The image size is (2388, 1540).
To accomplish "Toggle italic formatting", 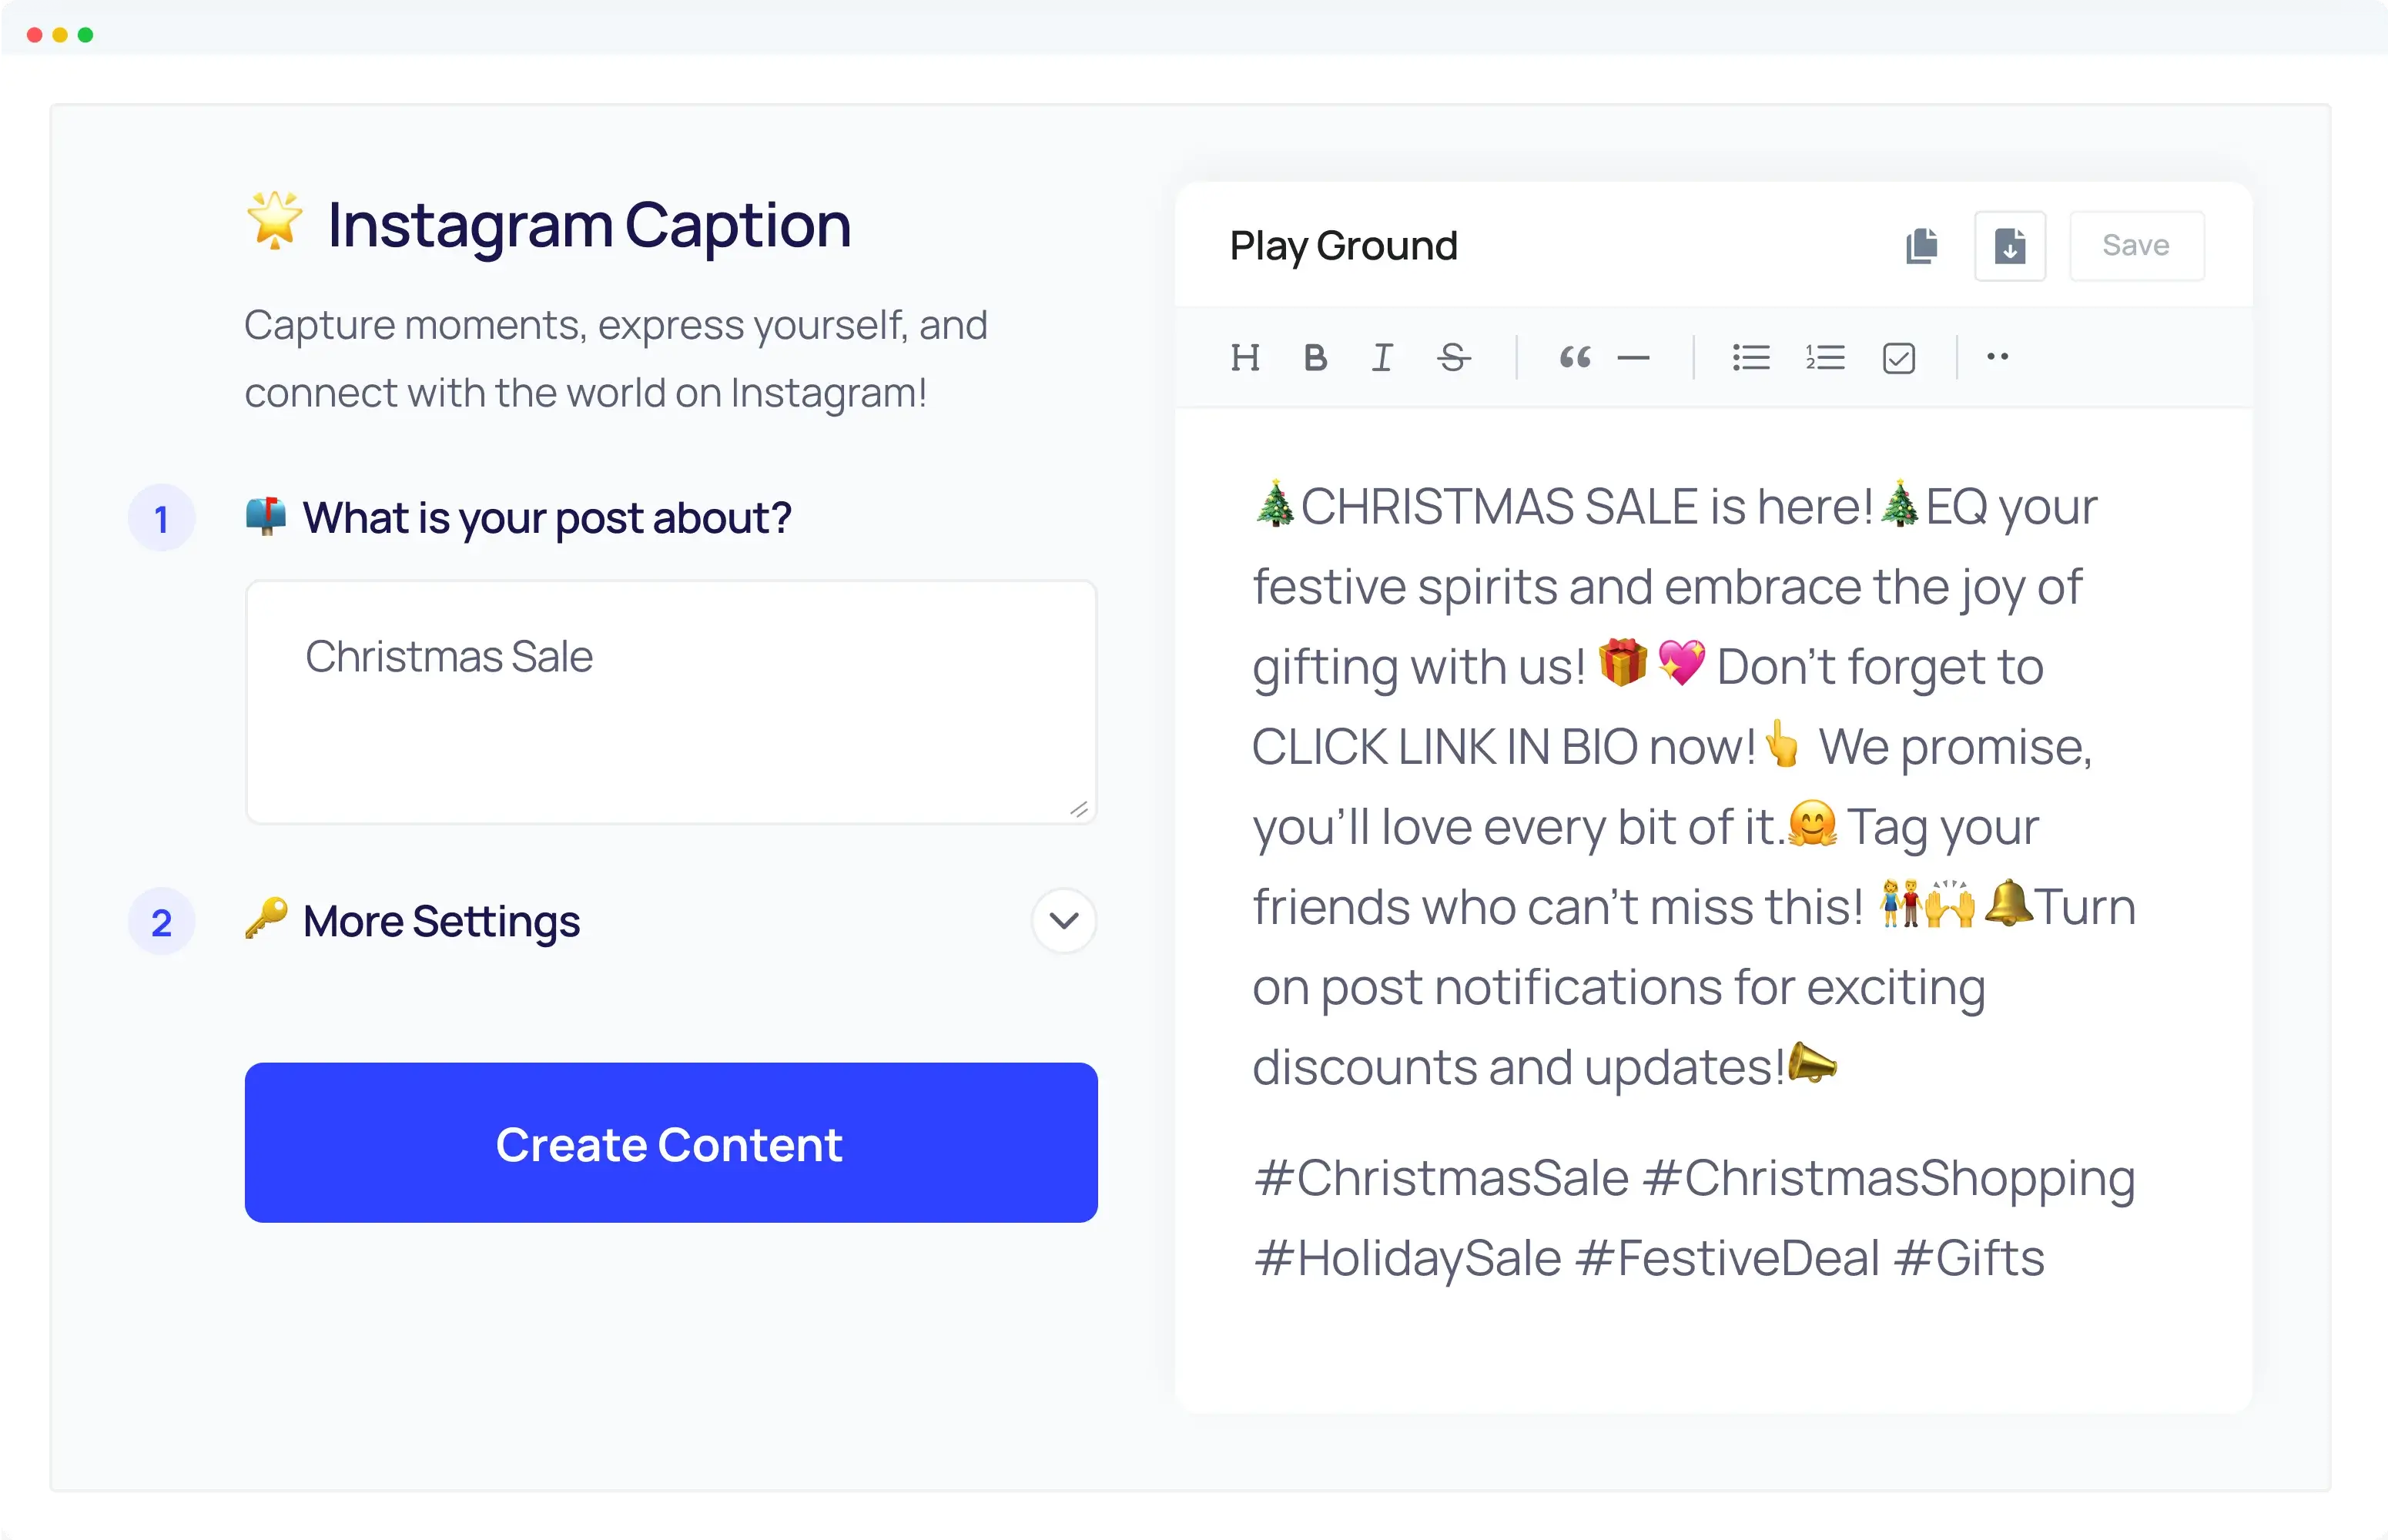I will [1382, 357].
